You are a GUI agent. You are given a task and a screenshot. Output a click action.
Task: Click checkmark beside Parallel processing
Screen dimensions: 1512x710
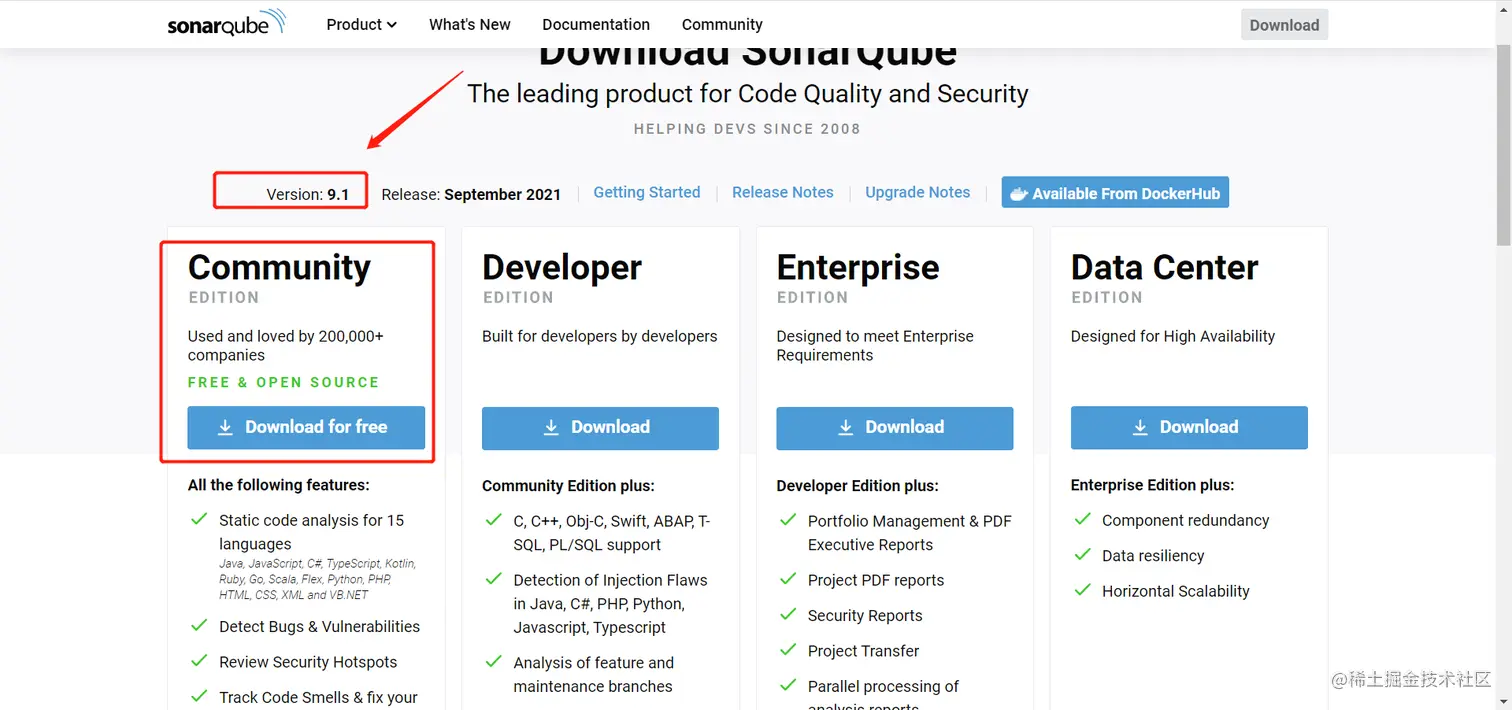787,686
